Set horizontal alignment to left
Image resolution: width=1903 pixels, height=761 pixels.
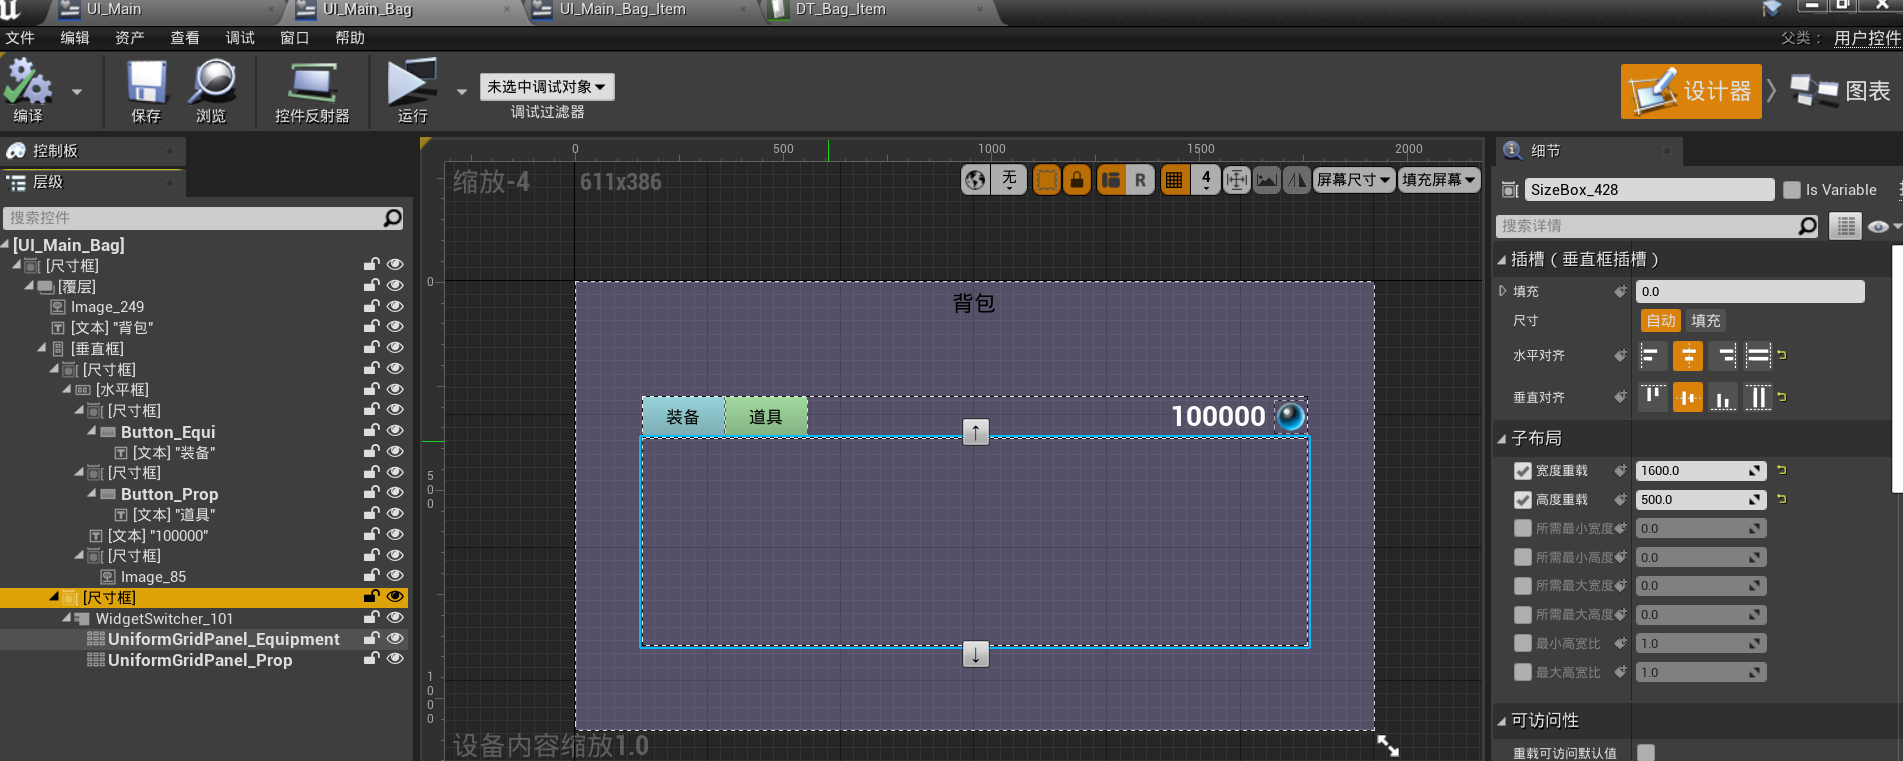[x=1652, y=356]
